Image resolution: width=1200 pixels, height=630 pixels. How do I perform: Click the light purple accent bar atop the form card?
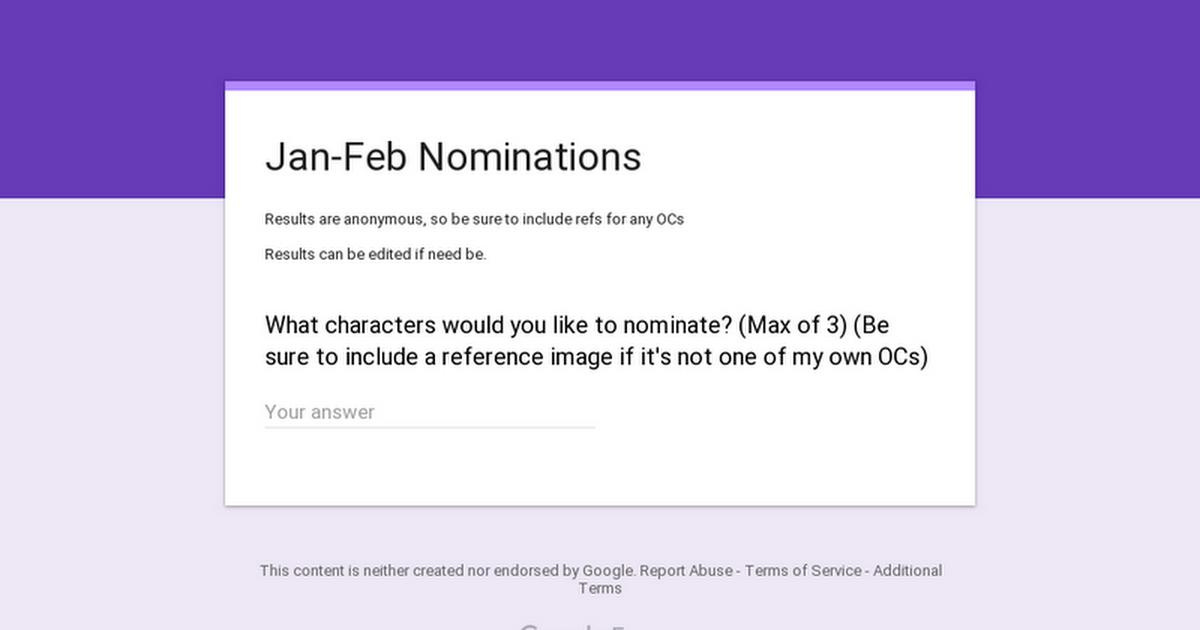coord(600,86)
